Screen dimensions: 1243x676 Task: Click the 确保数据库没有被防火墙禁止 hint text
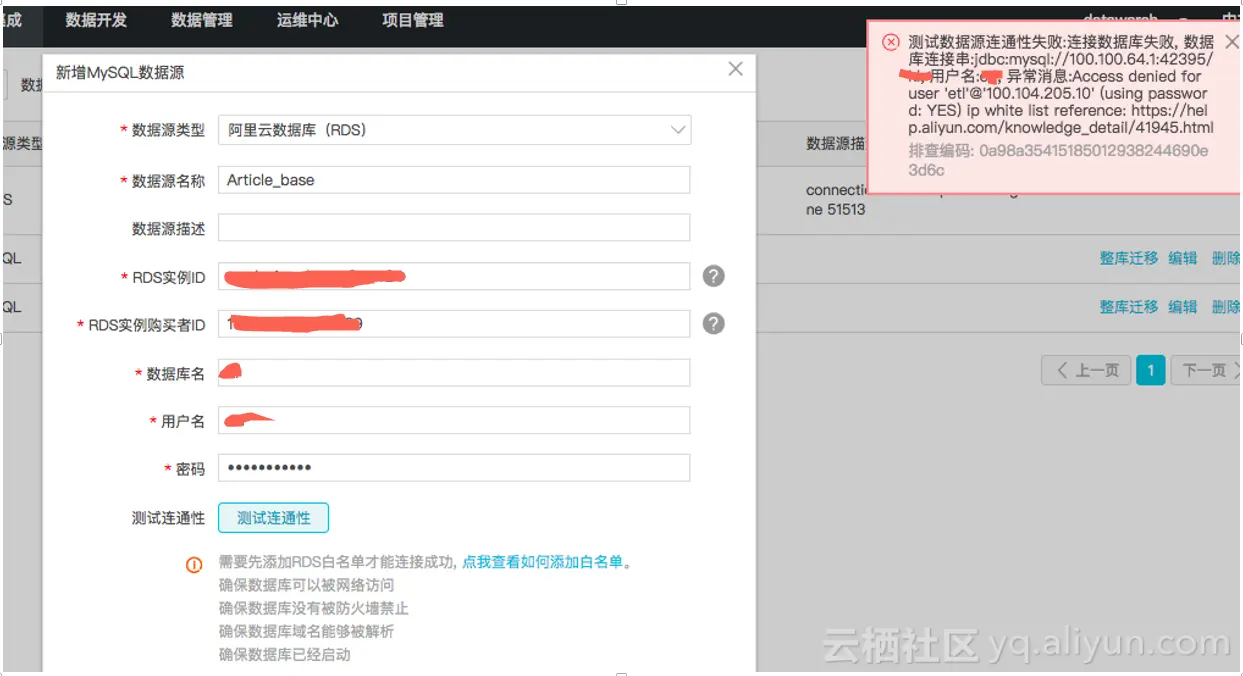314,608
